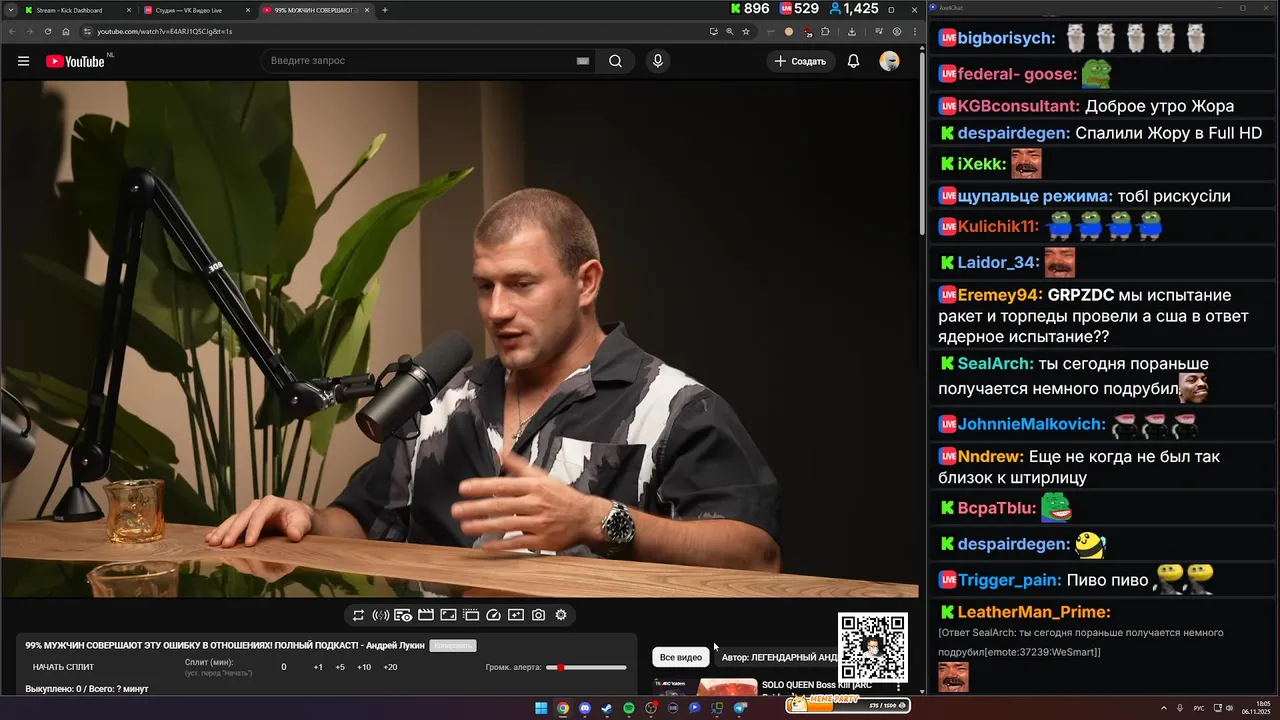Switch to the Студия — VK Видео Live tab
This screenshot has height=720, width=1280.
195,10
